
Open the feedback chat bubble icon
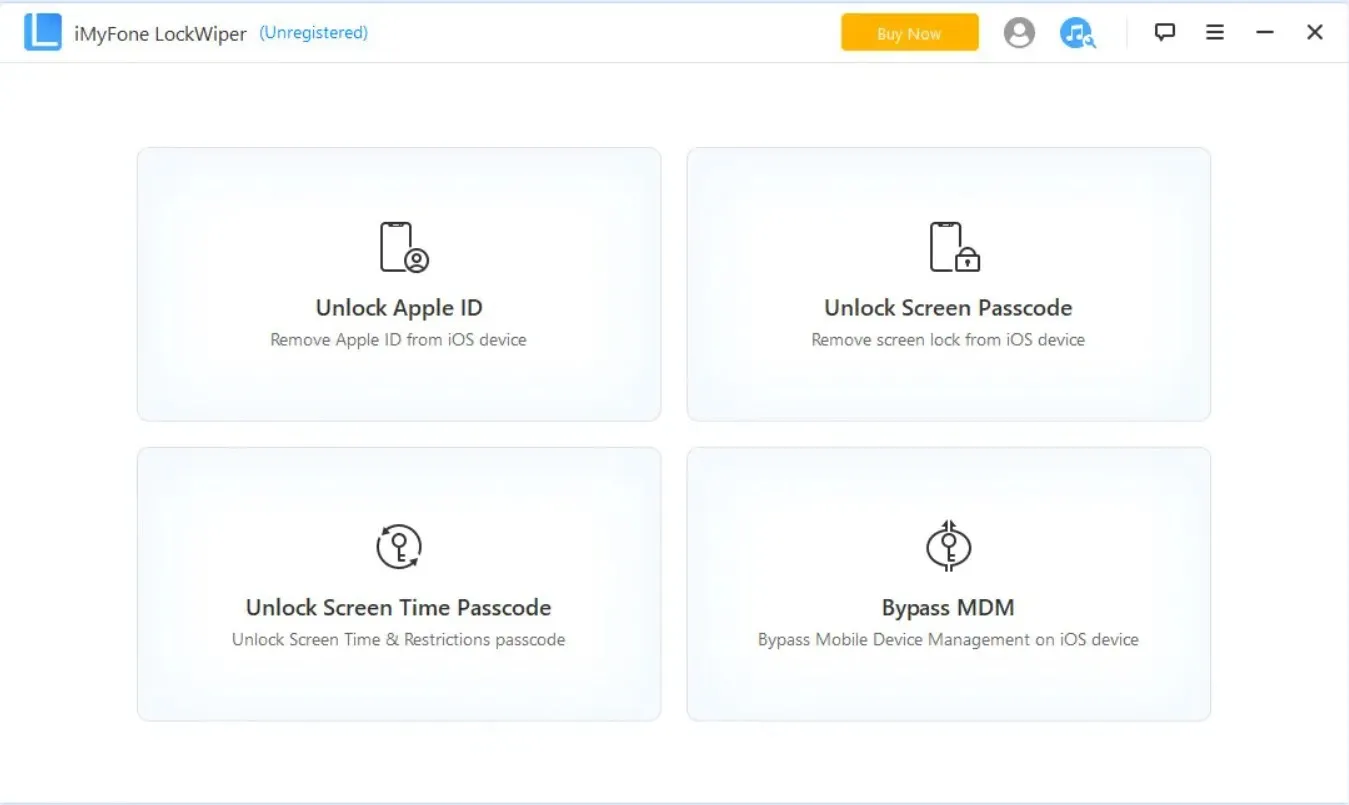coord(1165,32)
